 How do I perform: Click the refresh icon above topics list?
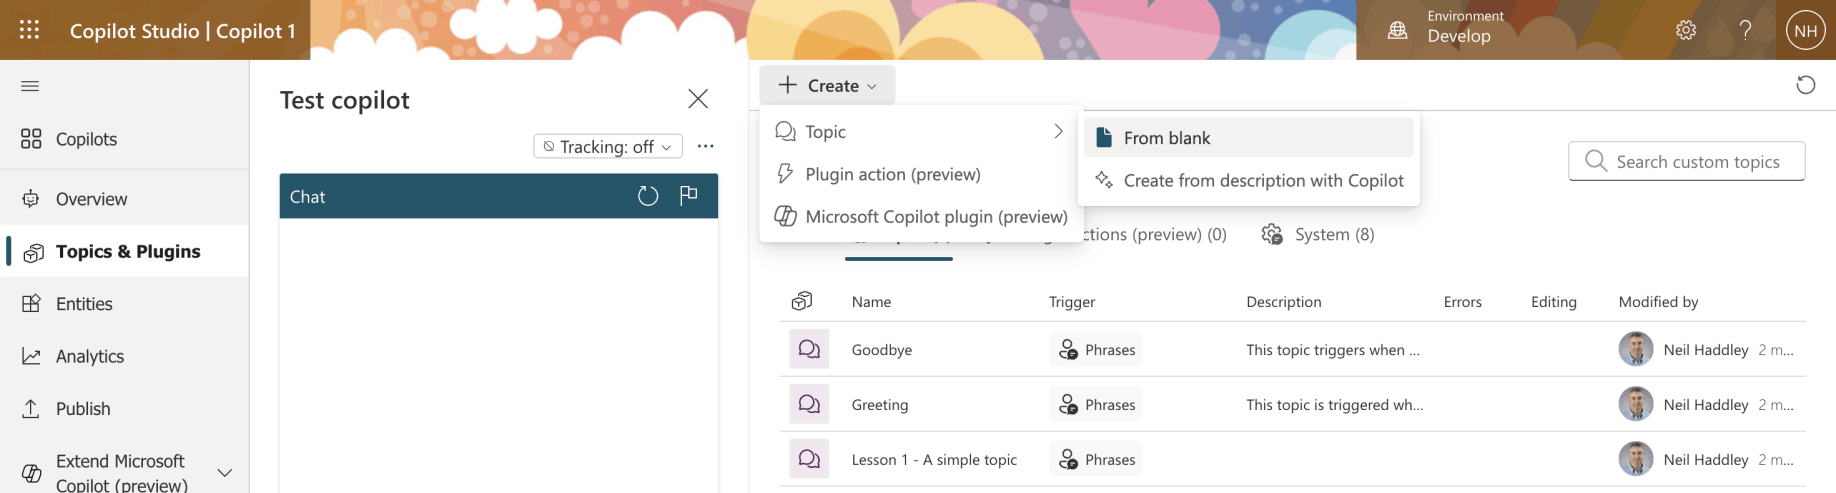point(1805,85)
